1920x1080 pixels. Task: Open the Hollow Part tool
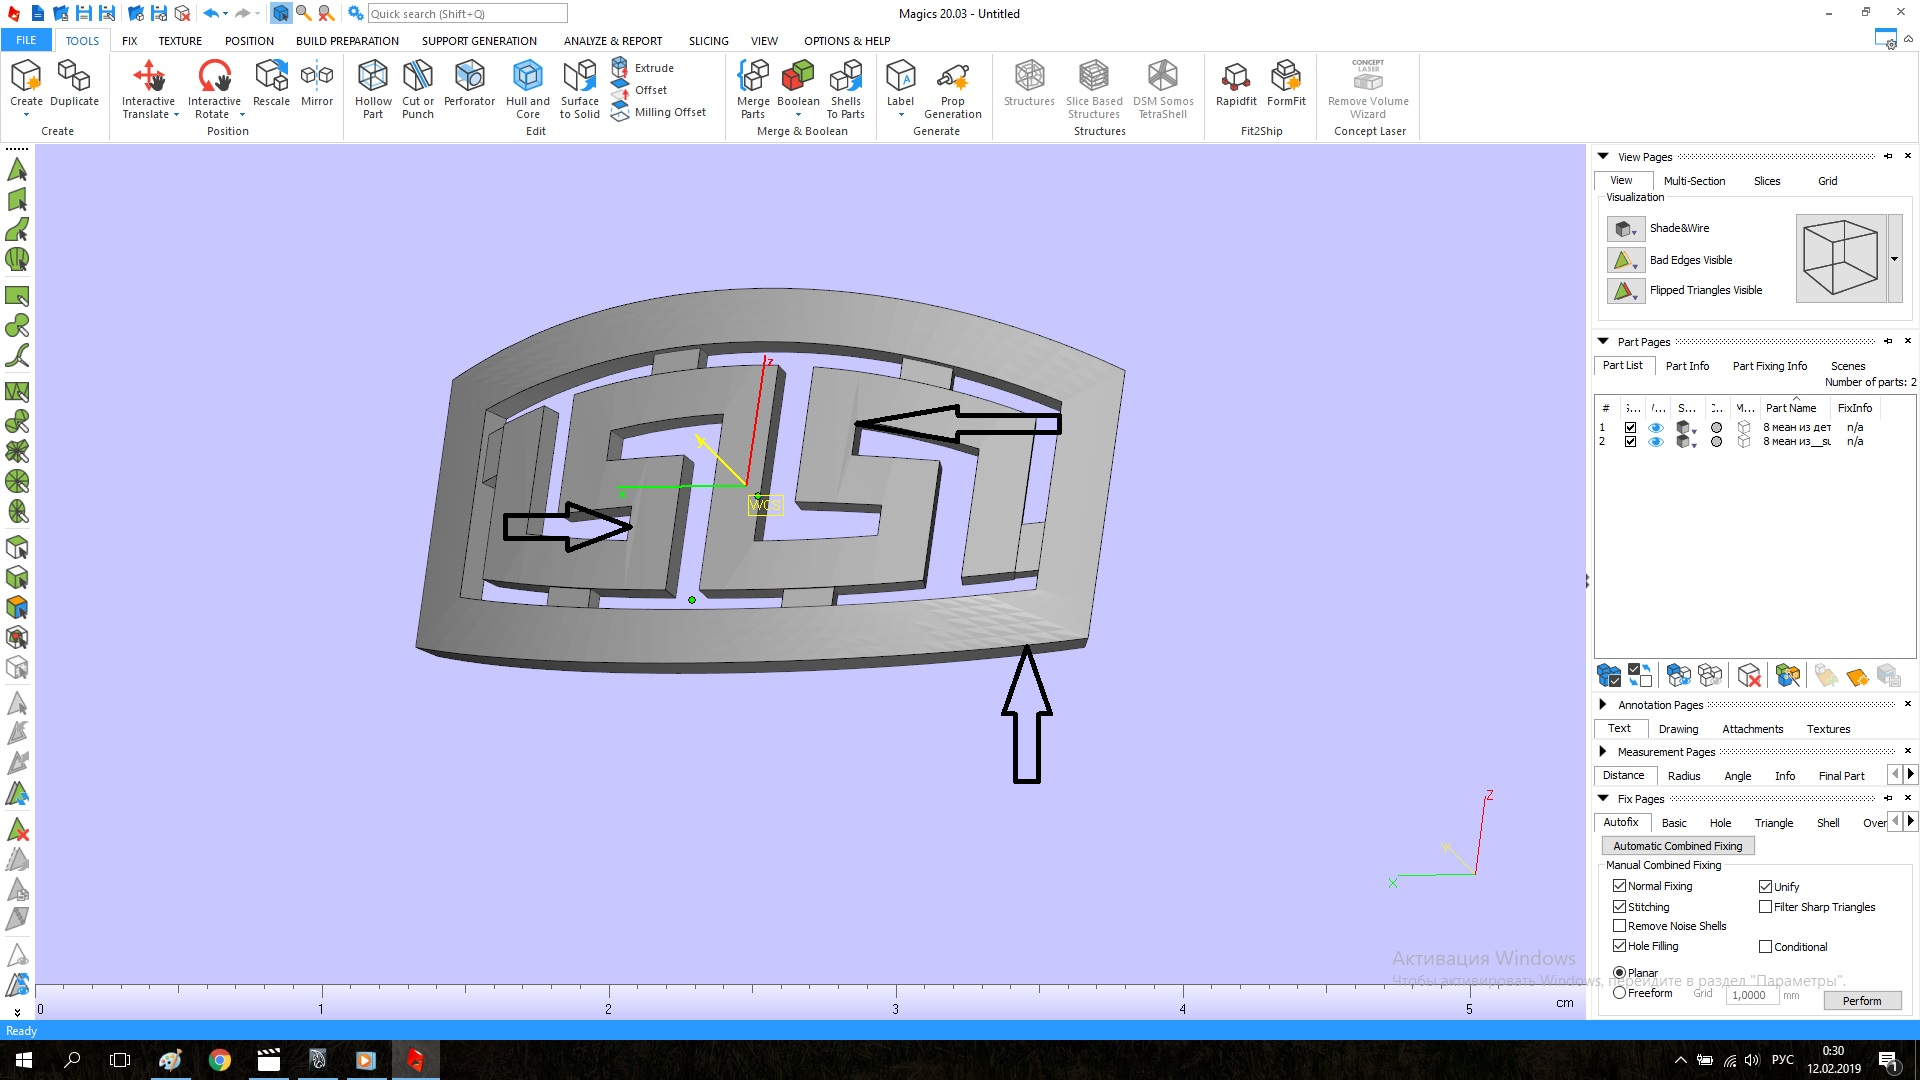pos(373,88)
